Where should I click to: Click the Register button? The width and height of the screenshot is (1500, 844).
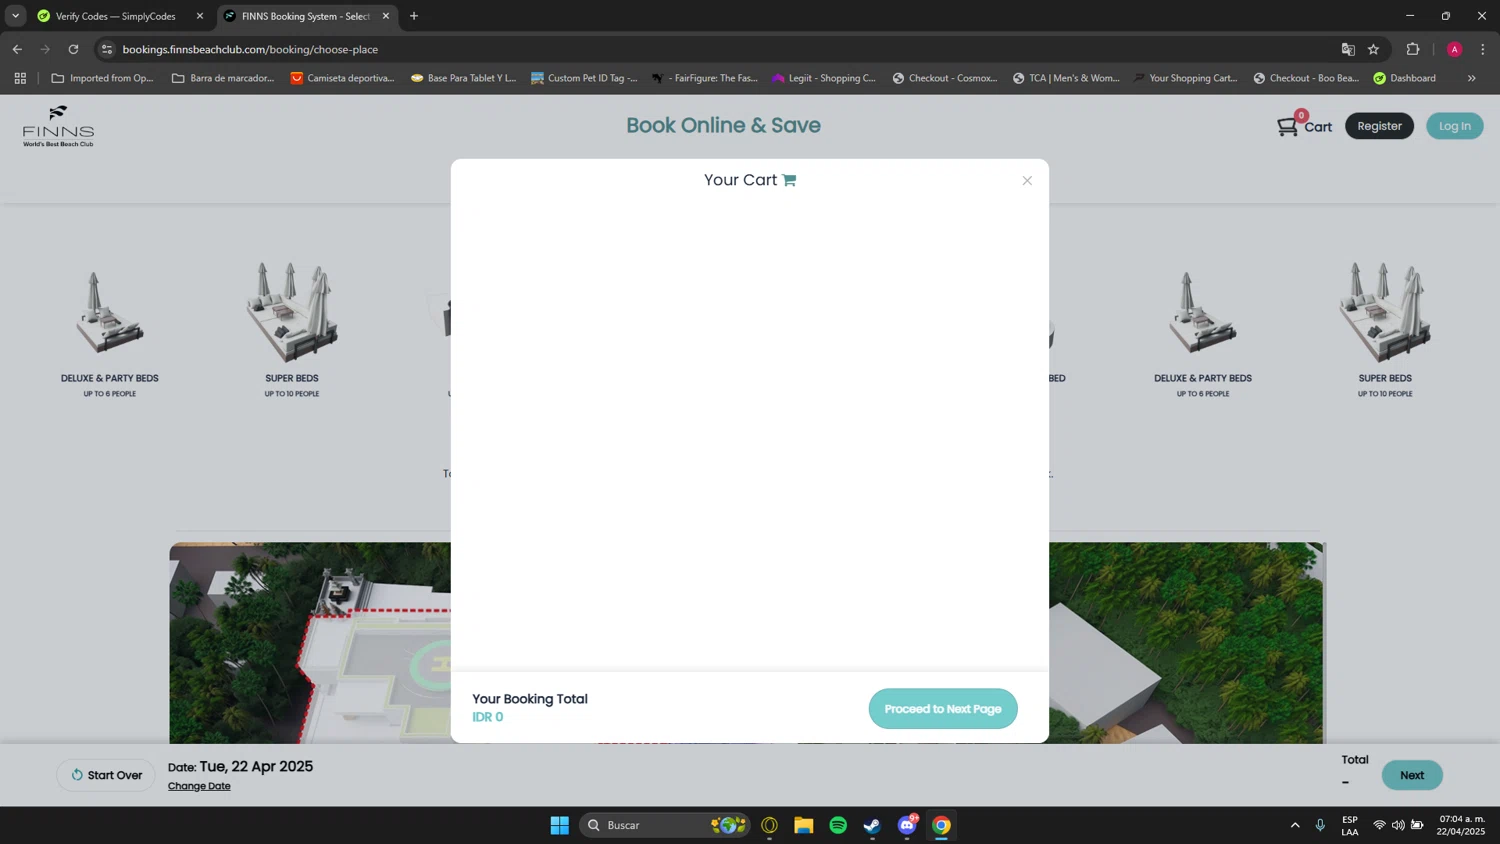click(x=1379, y=126)
